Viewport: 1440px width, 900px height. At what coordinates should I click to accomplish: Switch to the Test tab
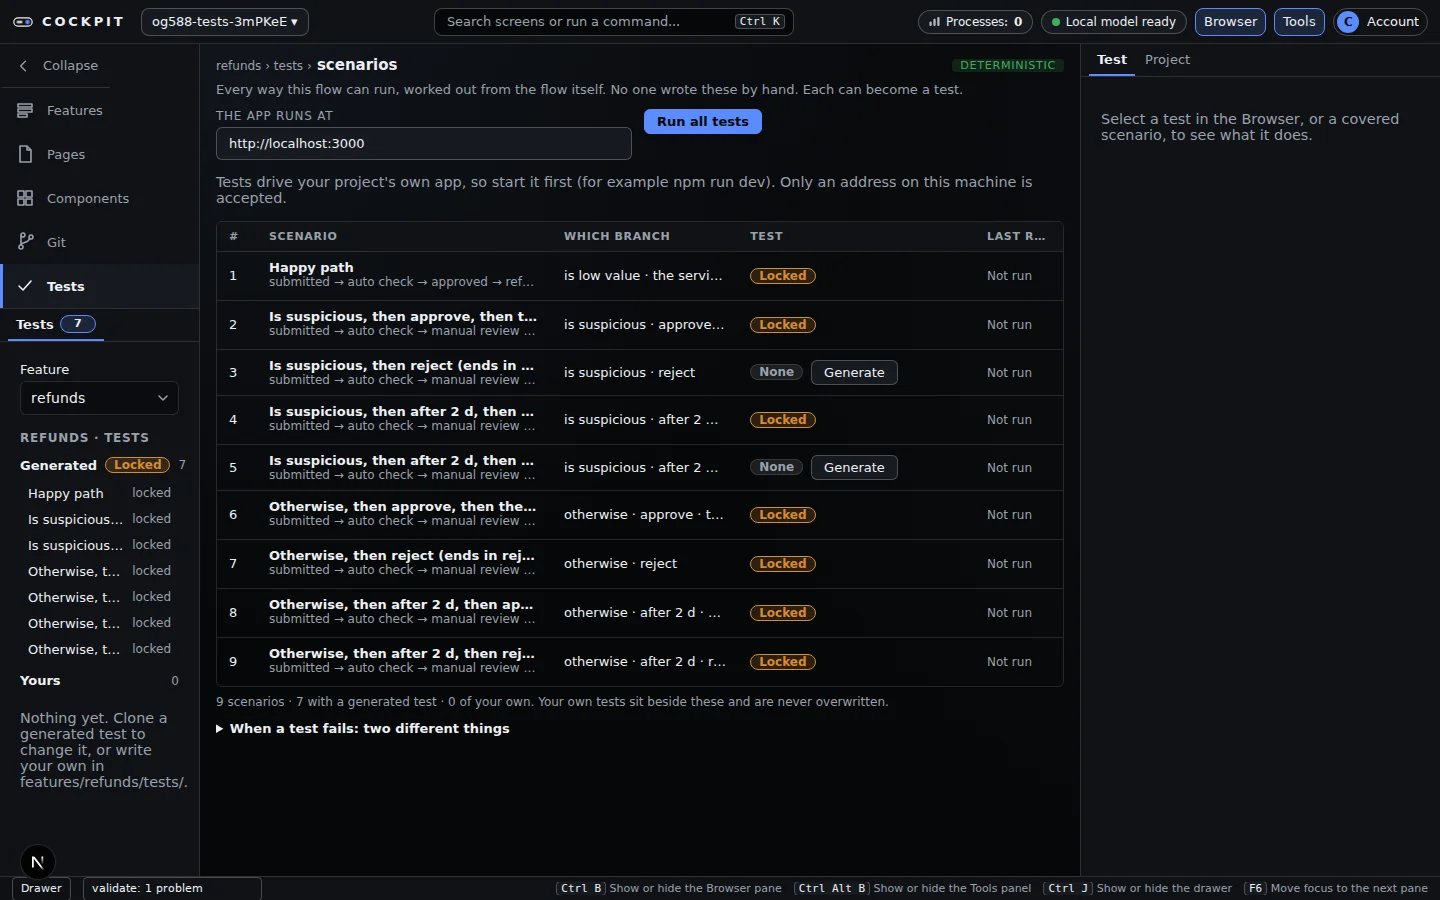click(1112, 59)
